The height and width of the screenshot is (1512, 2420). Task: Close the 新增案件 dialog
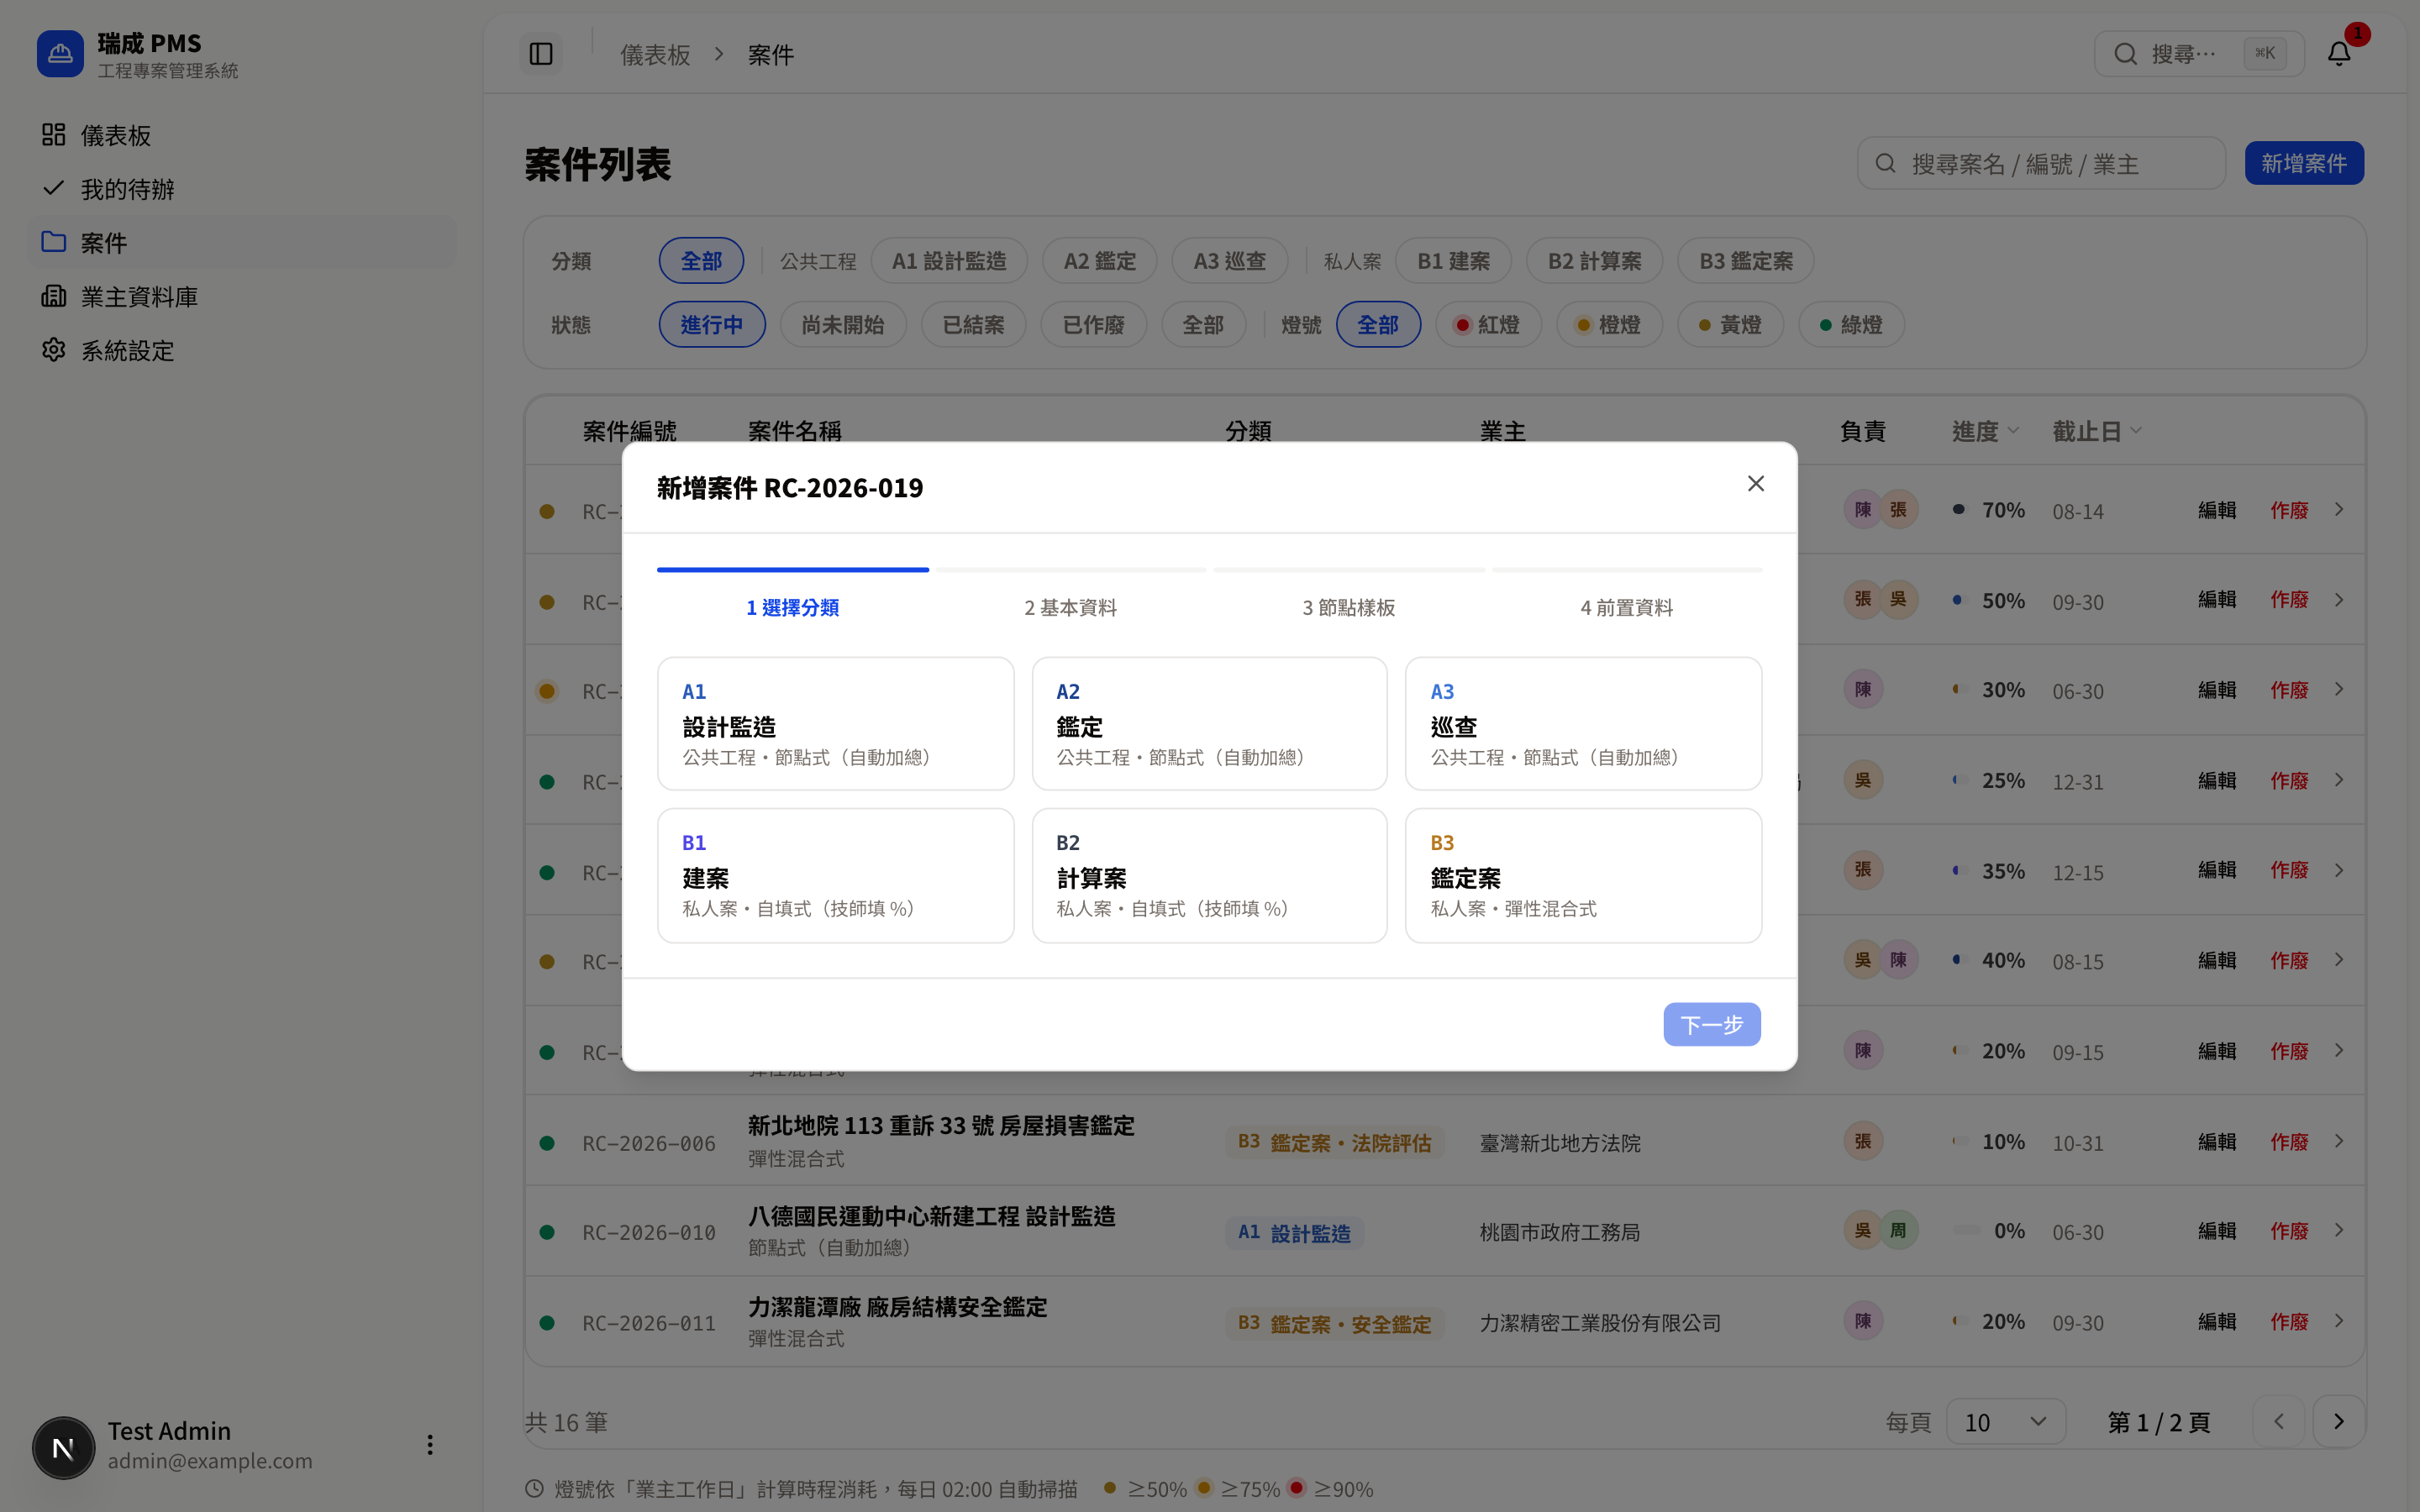point(1755,484)
